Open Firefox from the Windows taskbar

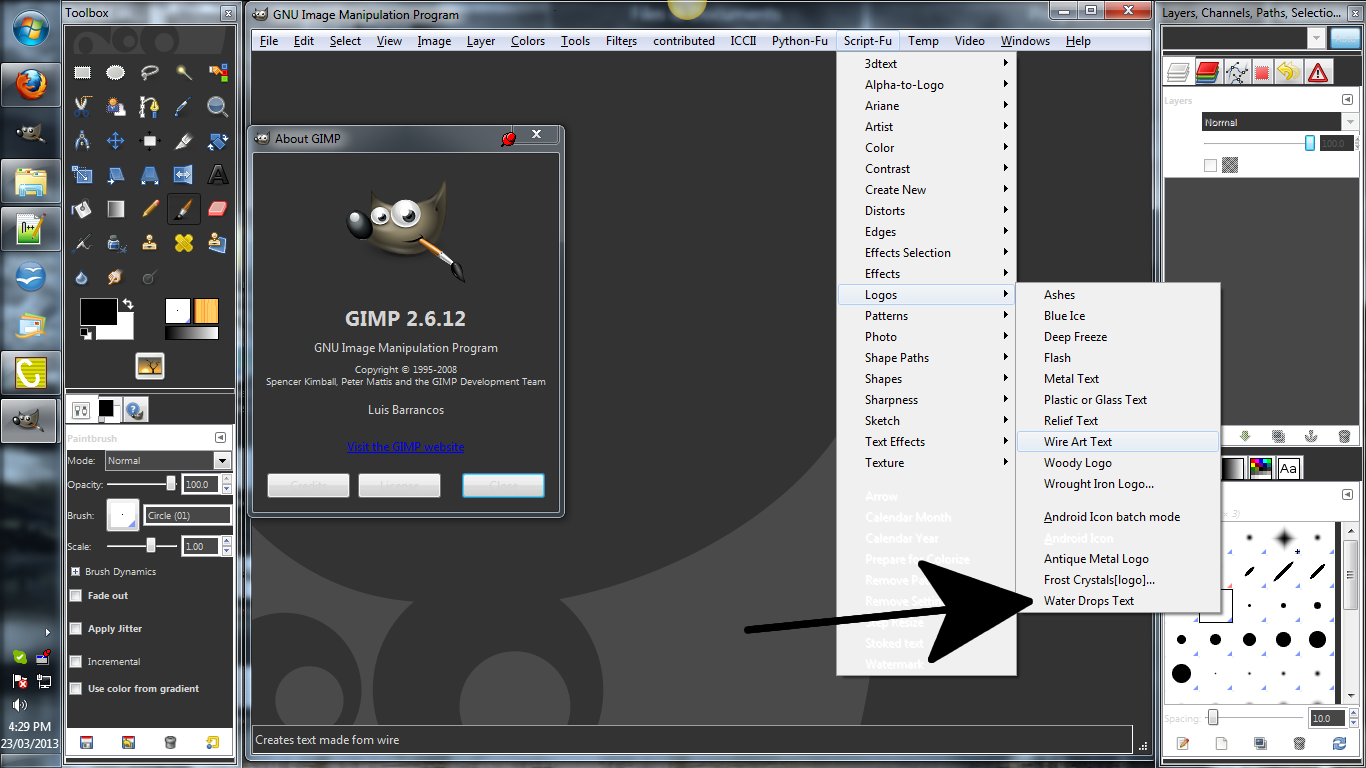tap(30, 84)
